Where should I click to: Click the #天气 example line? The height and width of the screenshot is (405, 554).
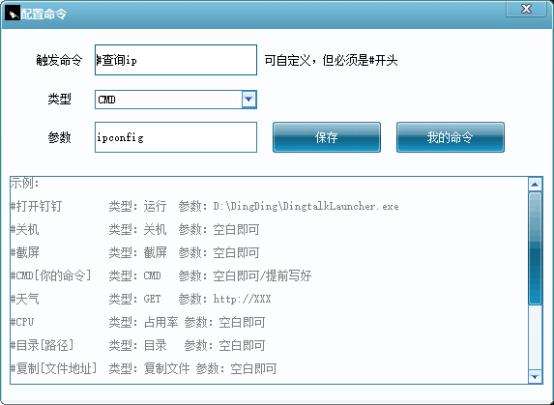click(x=141, y=299)
